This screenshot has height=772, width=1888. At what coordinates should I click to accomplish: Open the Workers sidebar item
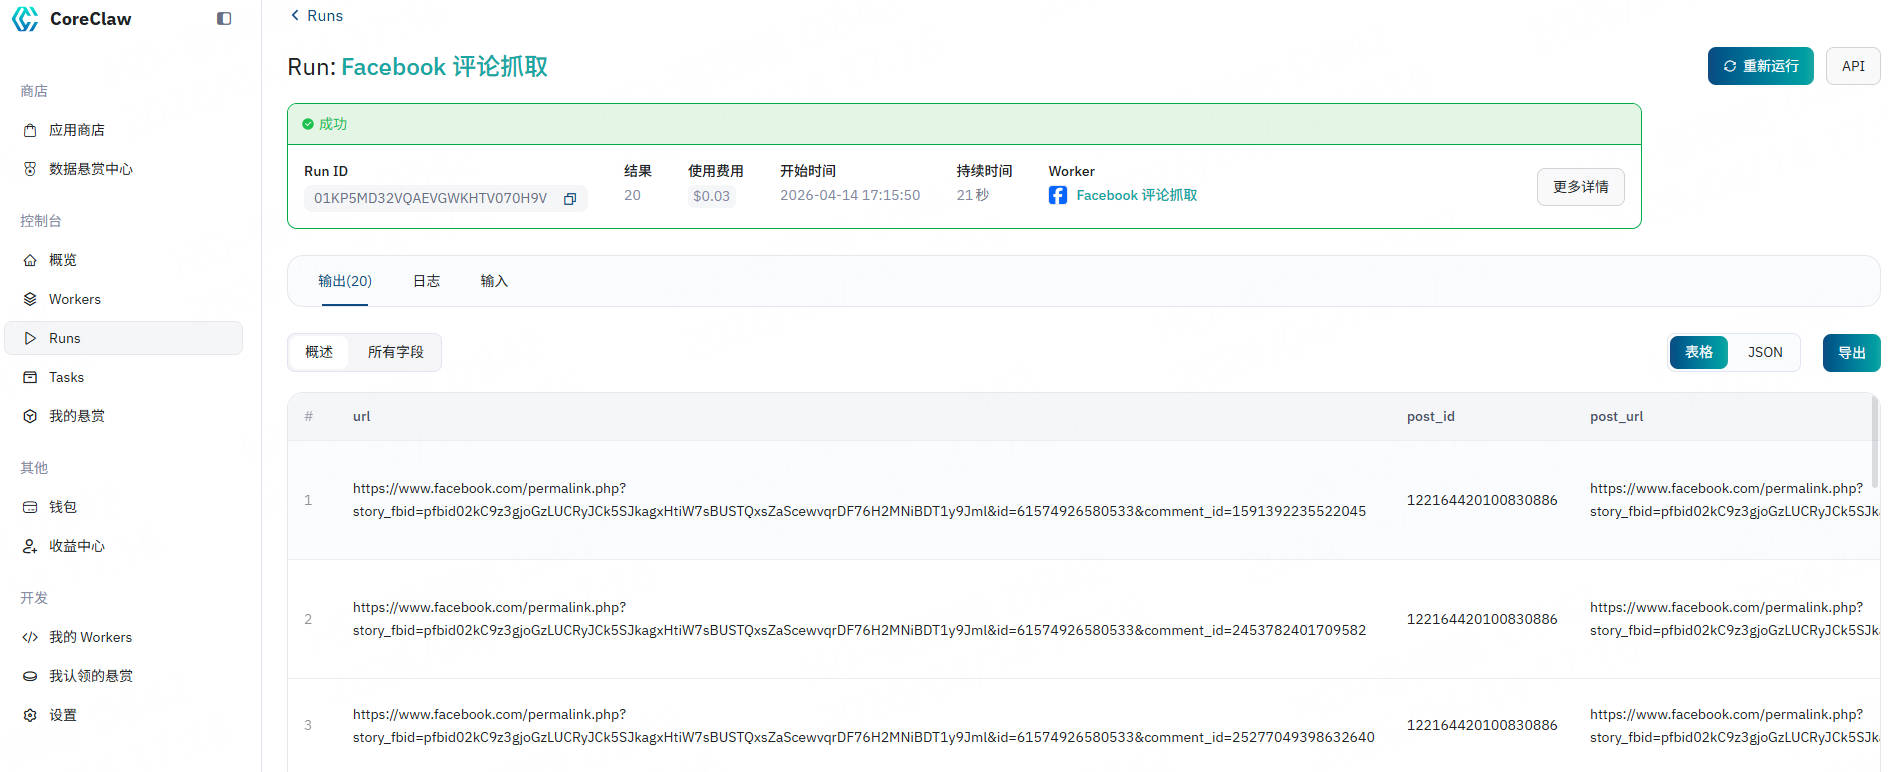pyautogui.click(x=74, y=299)
